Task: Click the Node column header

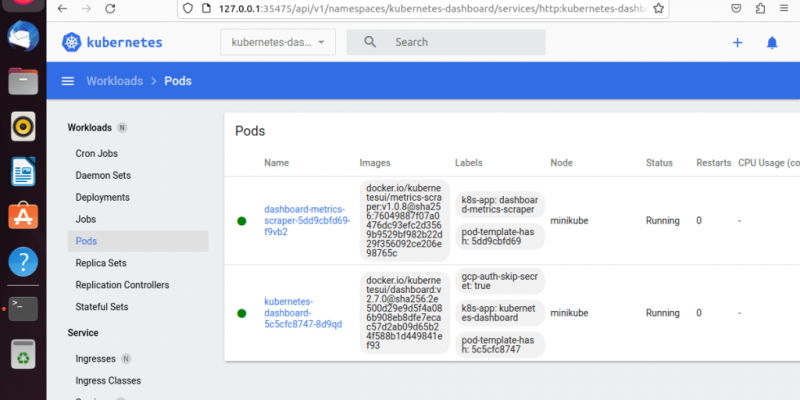Action: click(561, 163)
